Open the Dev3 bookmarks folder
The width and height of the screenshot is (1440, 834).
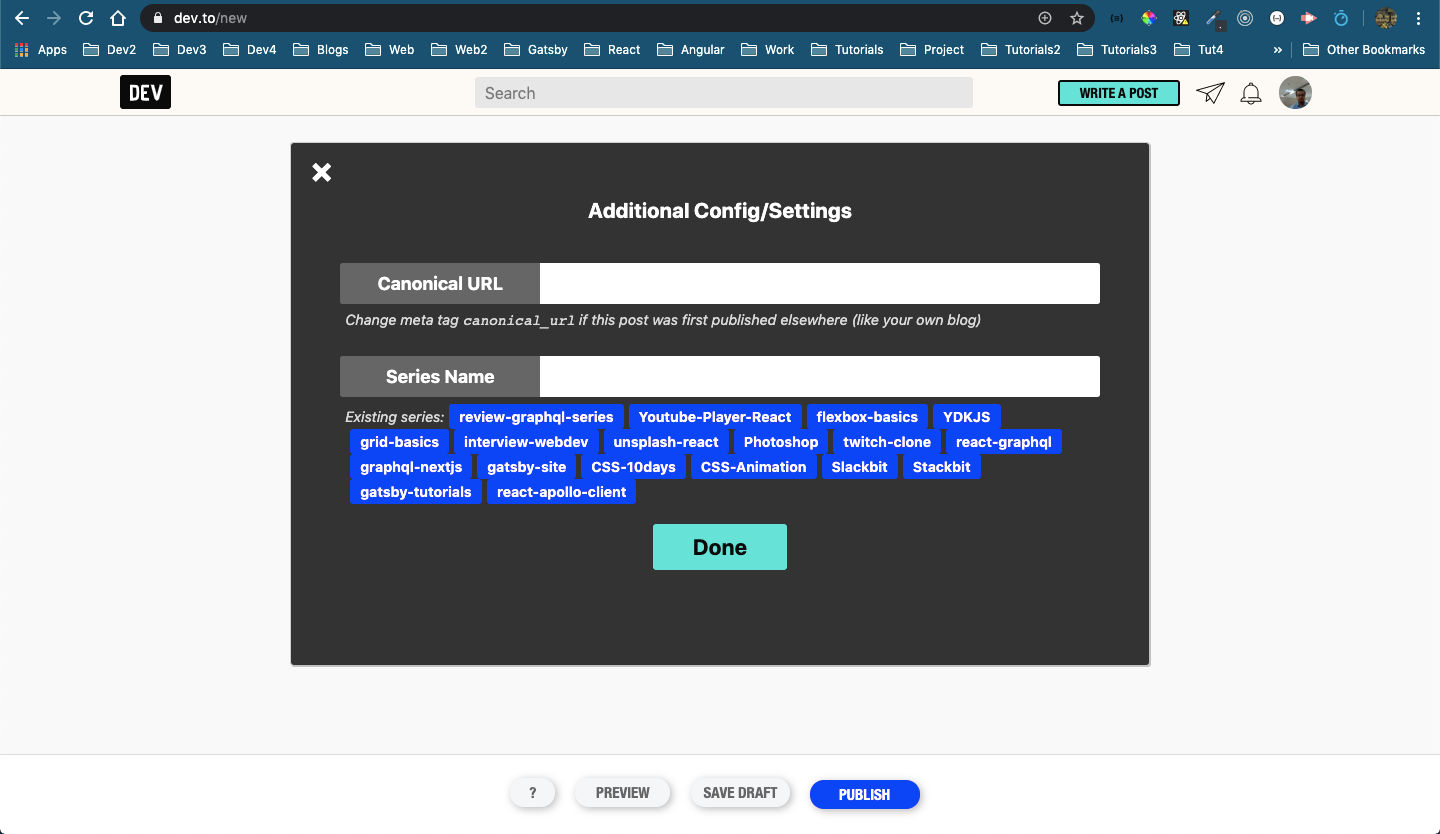pos(180,49)
